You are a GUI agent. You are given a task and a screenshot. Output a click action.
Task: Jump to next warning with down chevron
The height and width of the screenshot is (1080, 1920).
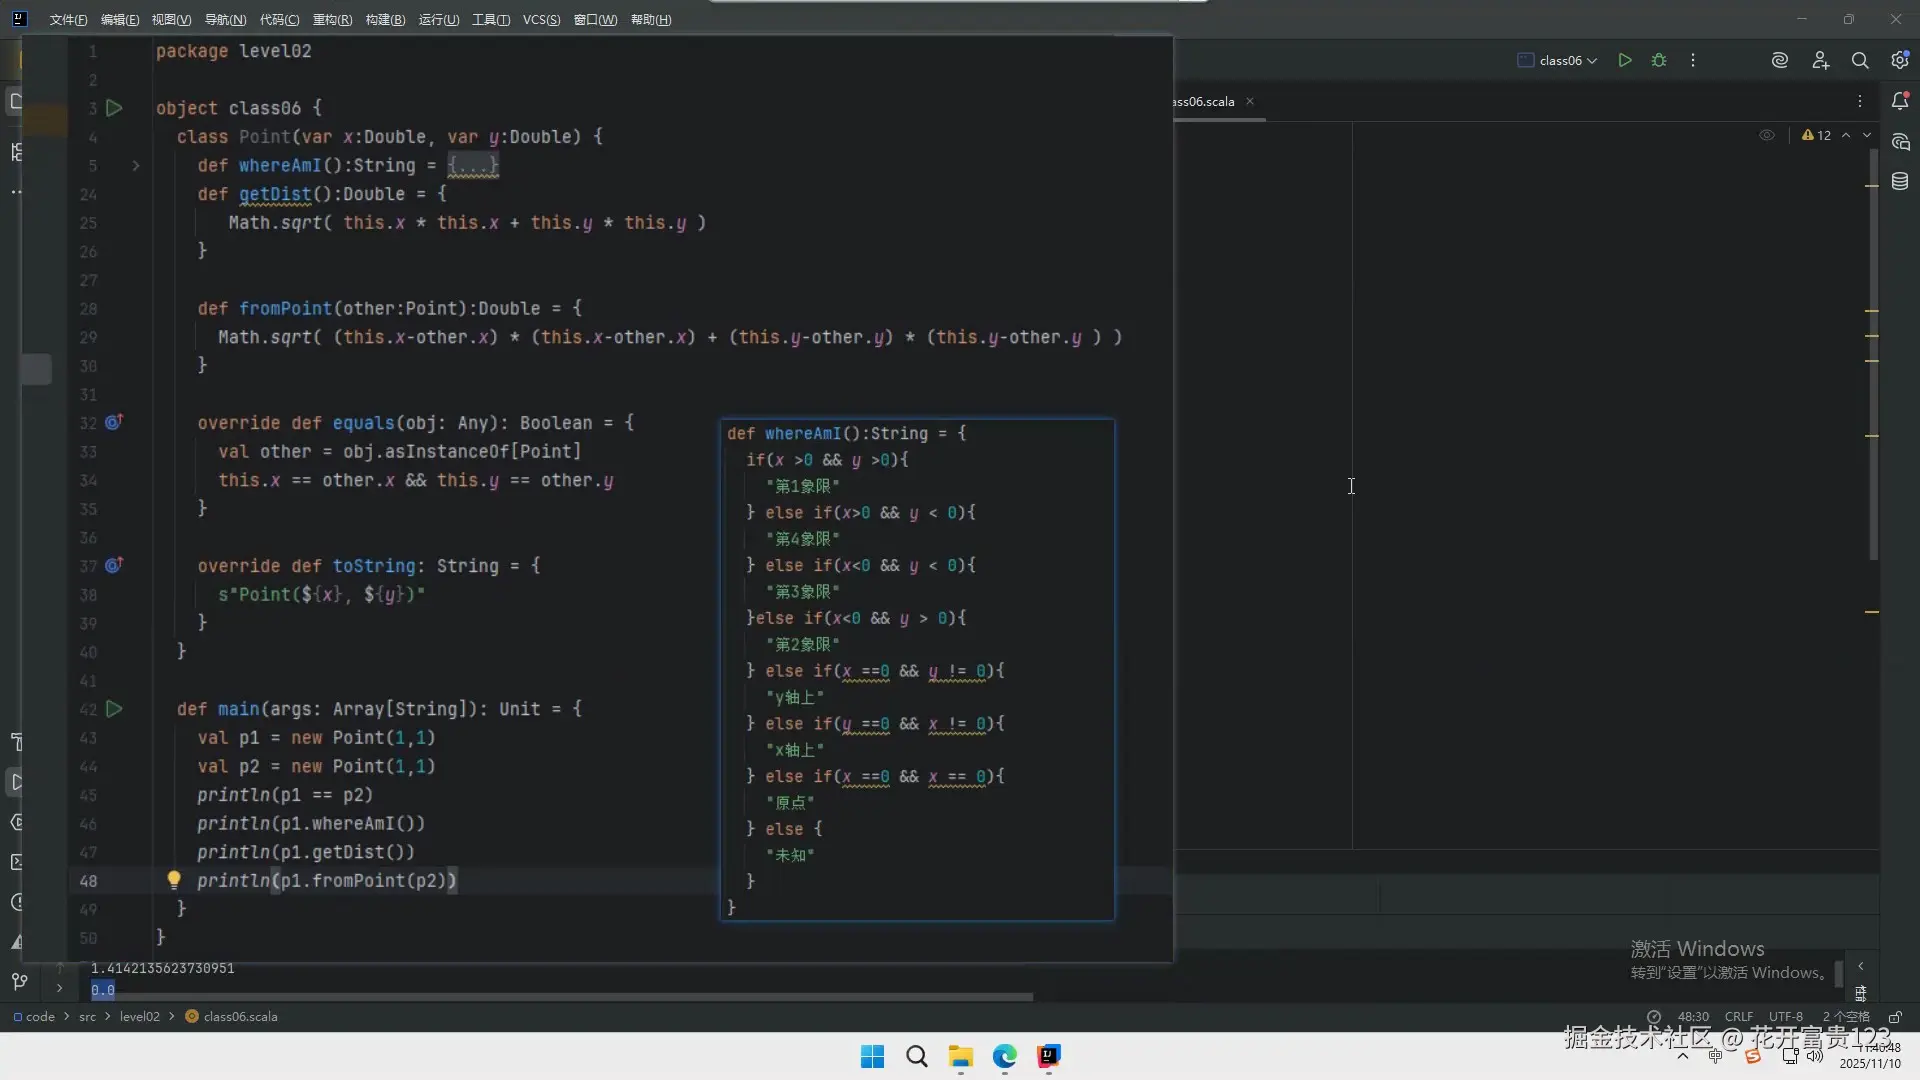(x=1867, y=135)
